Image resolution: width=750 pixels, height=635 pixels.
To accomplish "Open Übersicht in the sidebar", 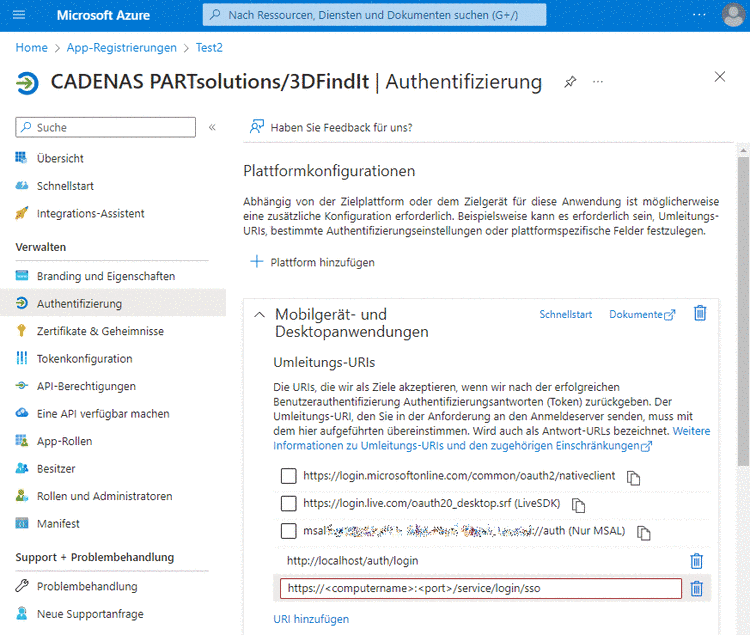I will click(60, 158).
